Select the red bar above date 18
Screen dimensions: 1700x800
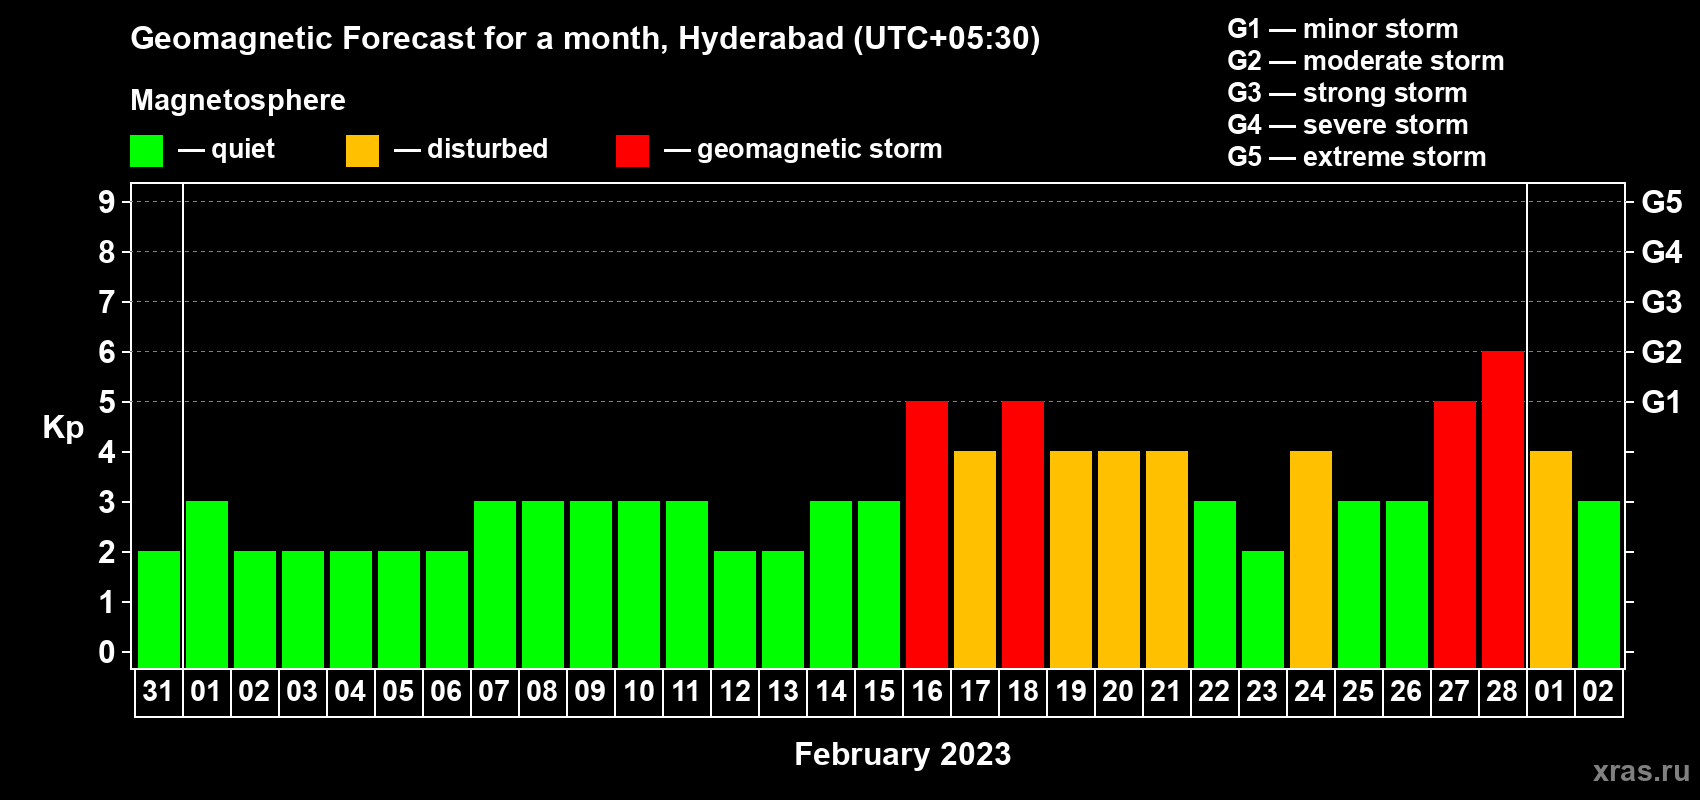click(1023, 534)
